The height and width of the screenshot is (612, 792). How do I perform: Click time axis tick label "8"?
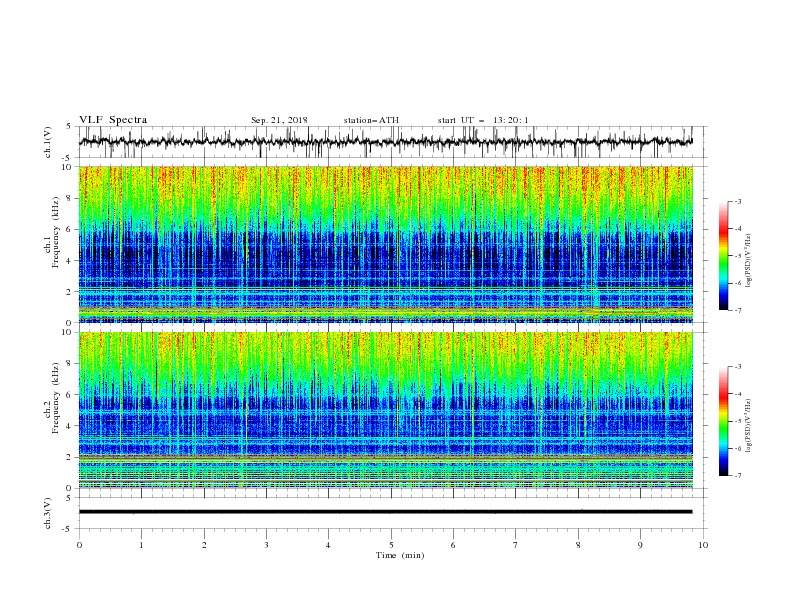tap(578, 545)
